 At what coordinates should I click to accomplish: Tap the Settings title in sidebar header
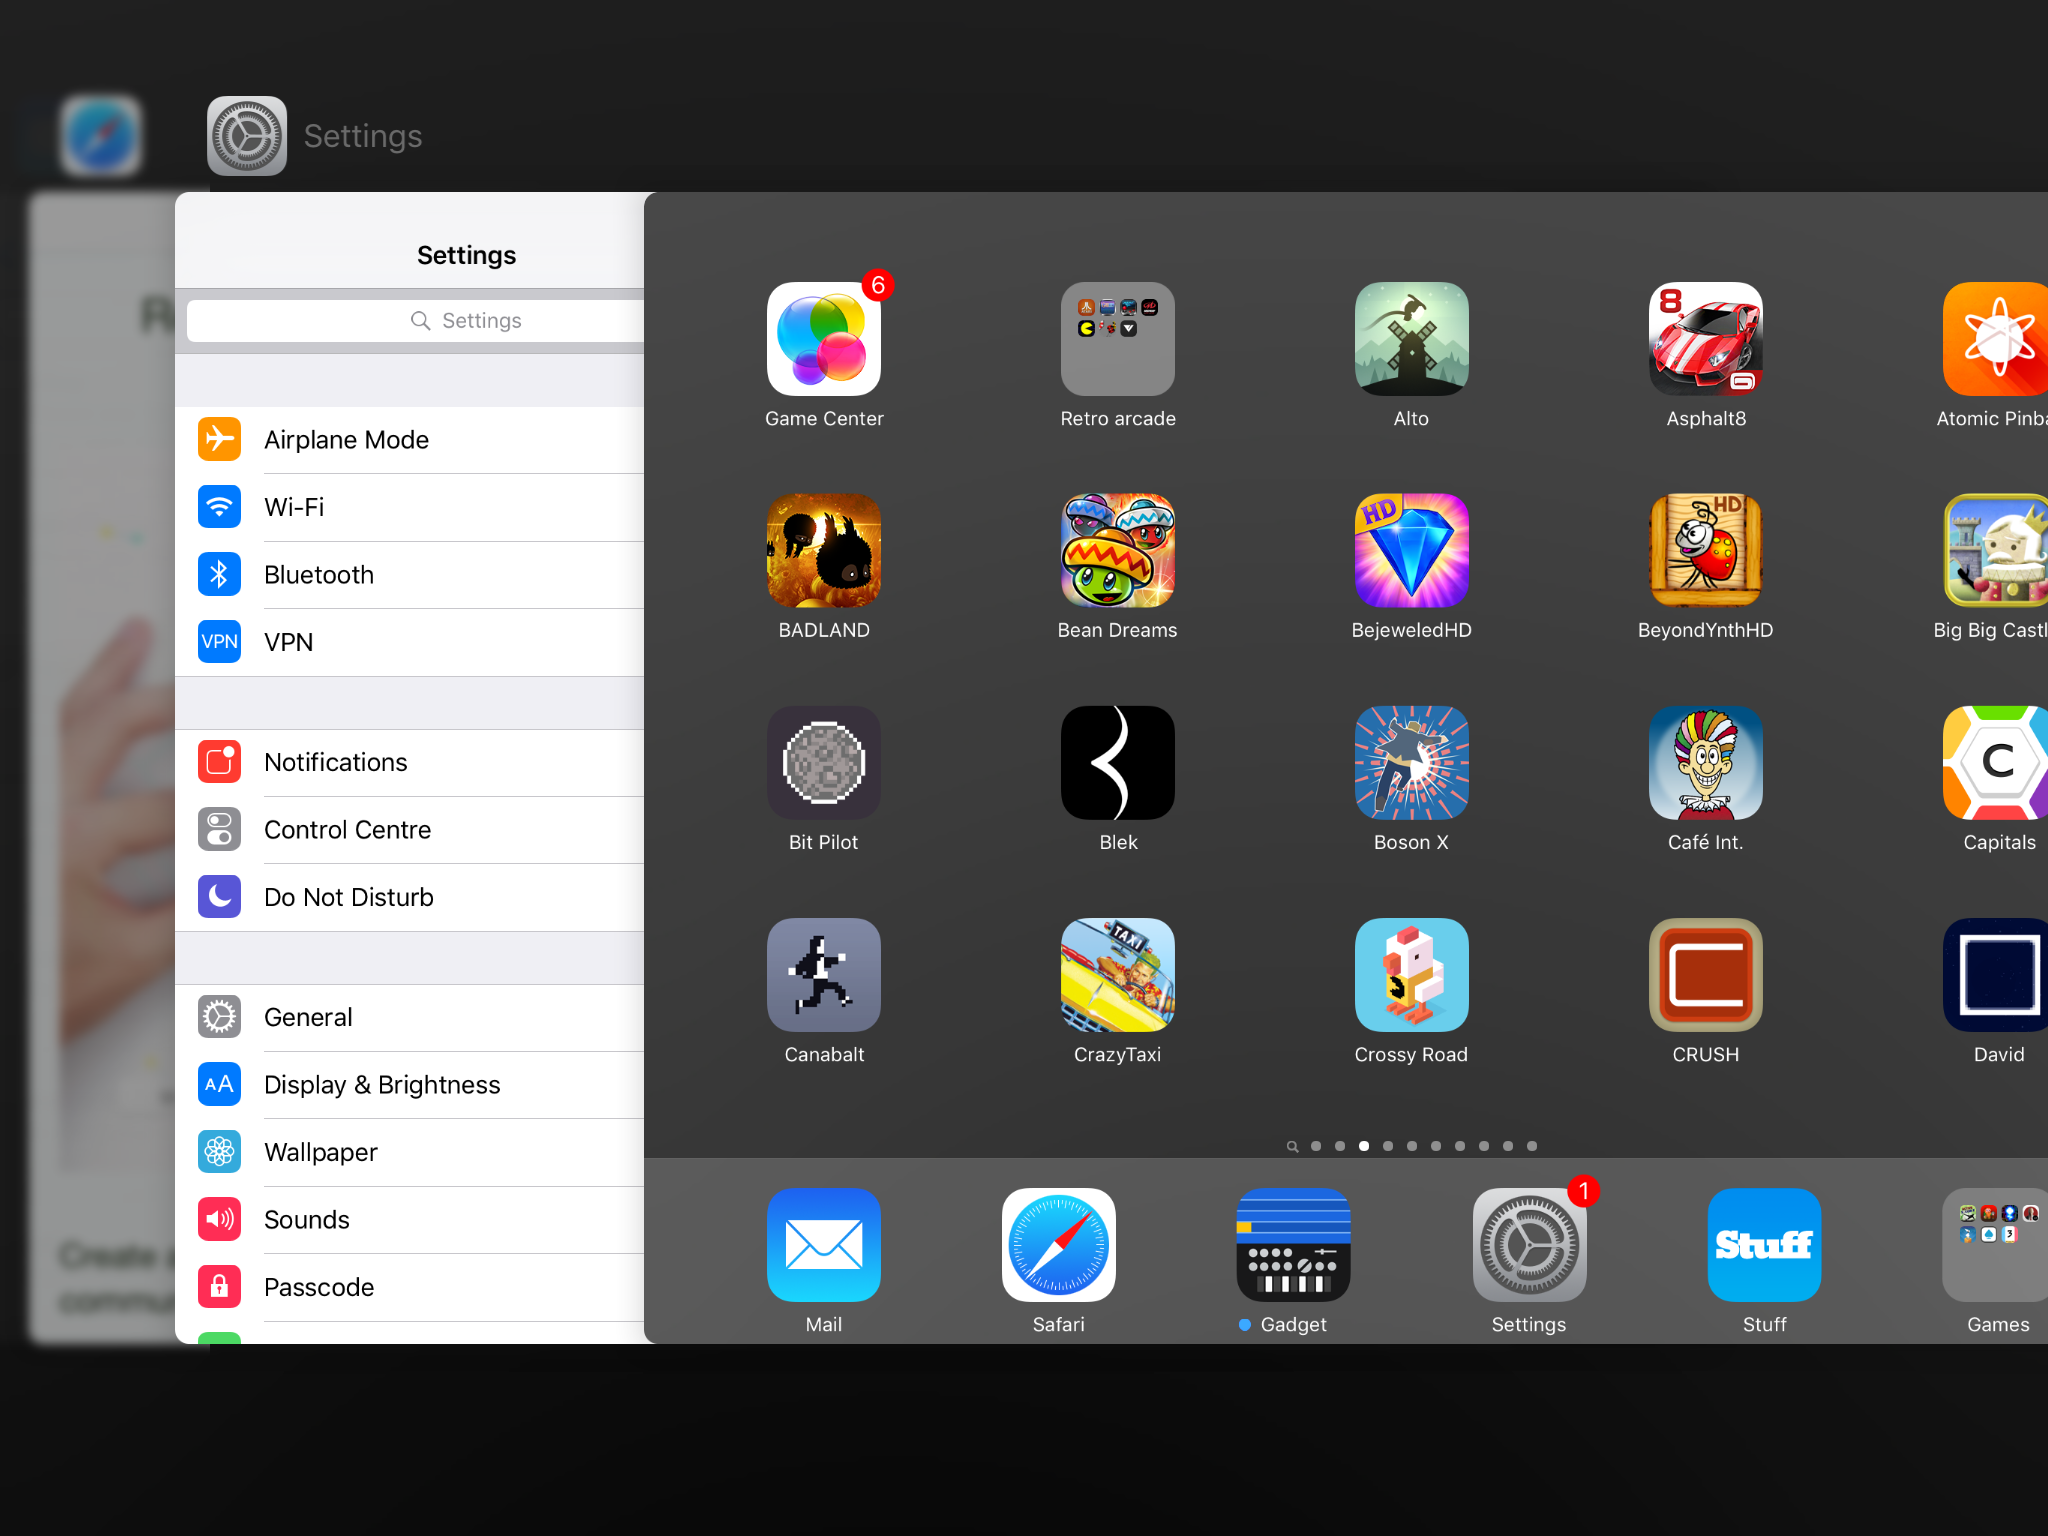point(466,255)
